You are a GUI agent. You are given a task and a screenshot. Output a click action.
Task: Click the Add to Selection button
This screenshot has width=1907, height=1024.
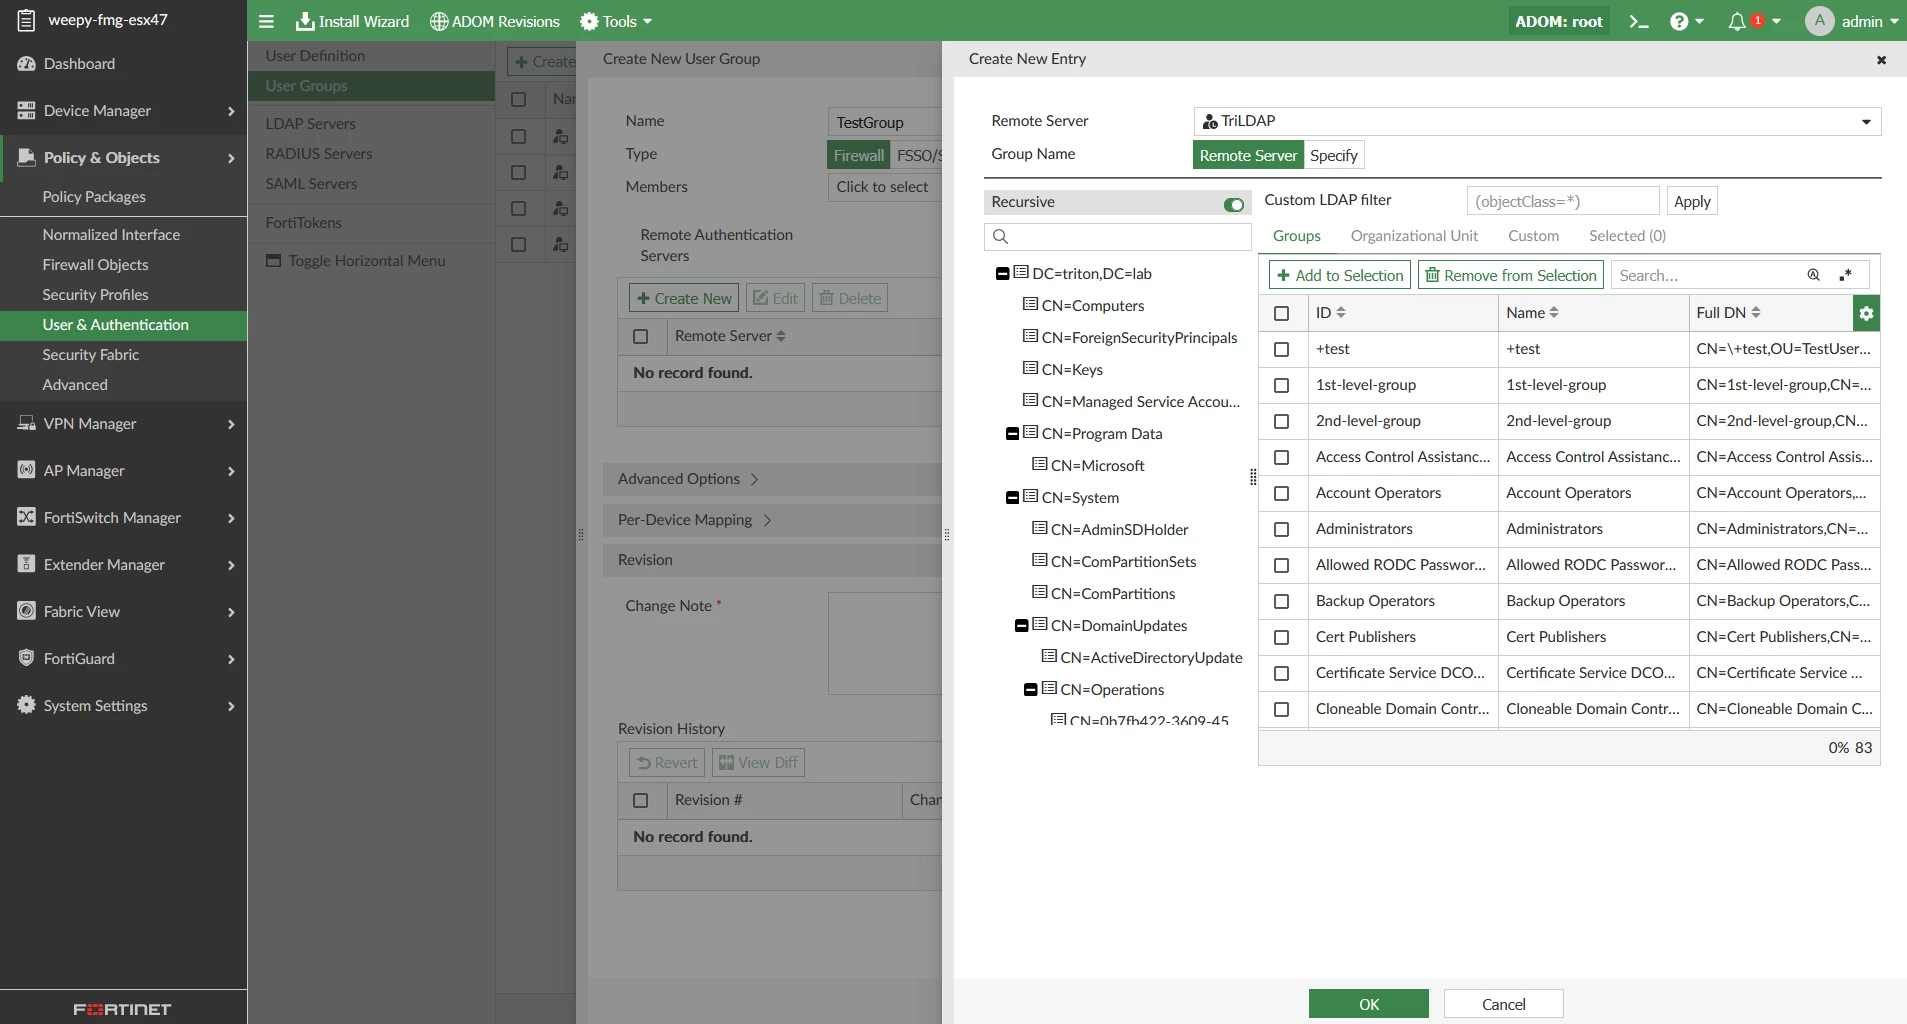(1340, 275)
